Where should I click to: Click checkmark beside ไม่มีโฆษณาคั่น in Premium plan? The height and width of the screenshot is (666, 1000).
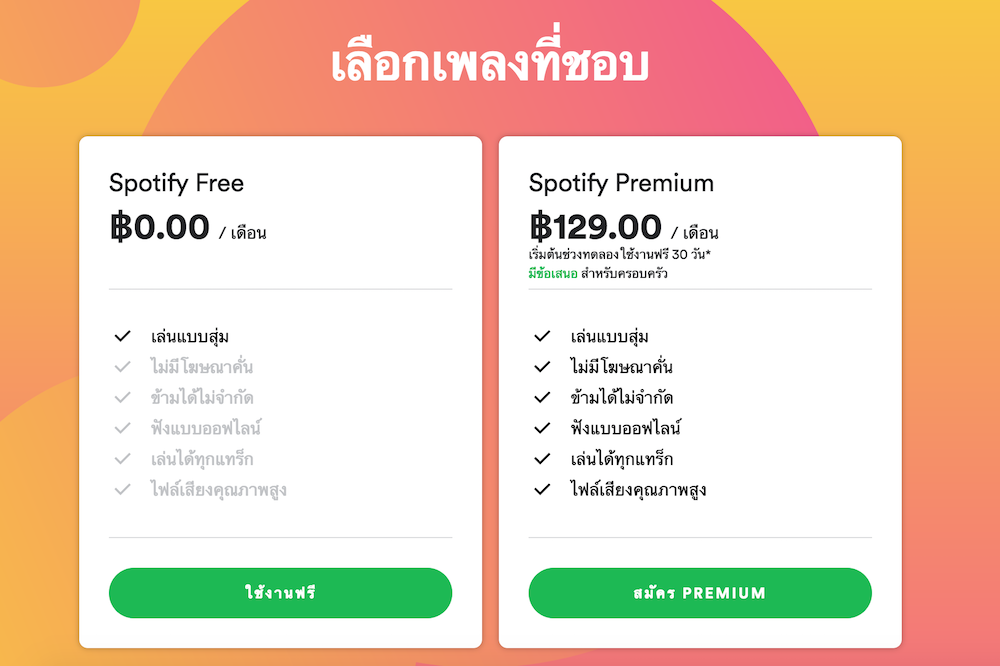point(543,367)
